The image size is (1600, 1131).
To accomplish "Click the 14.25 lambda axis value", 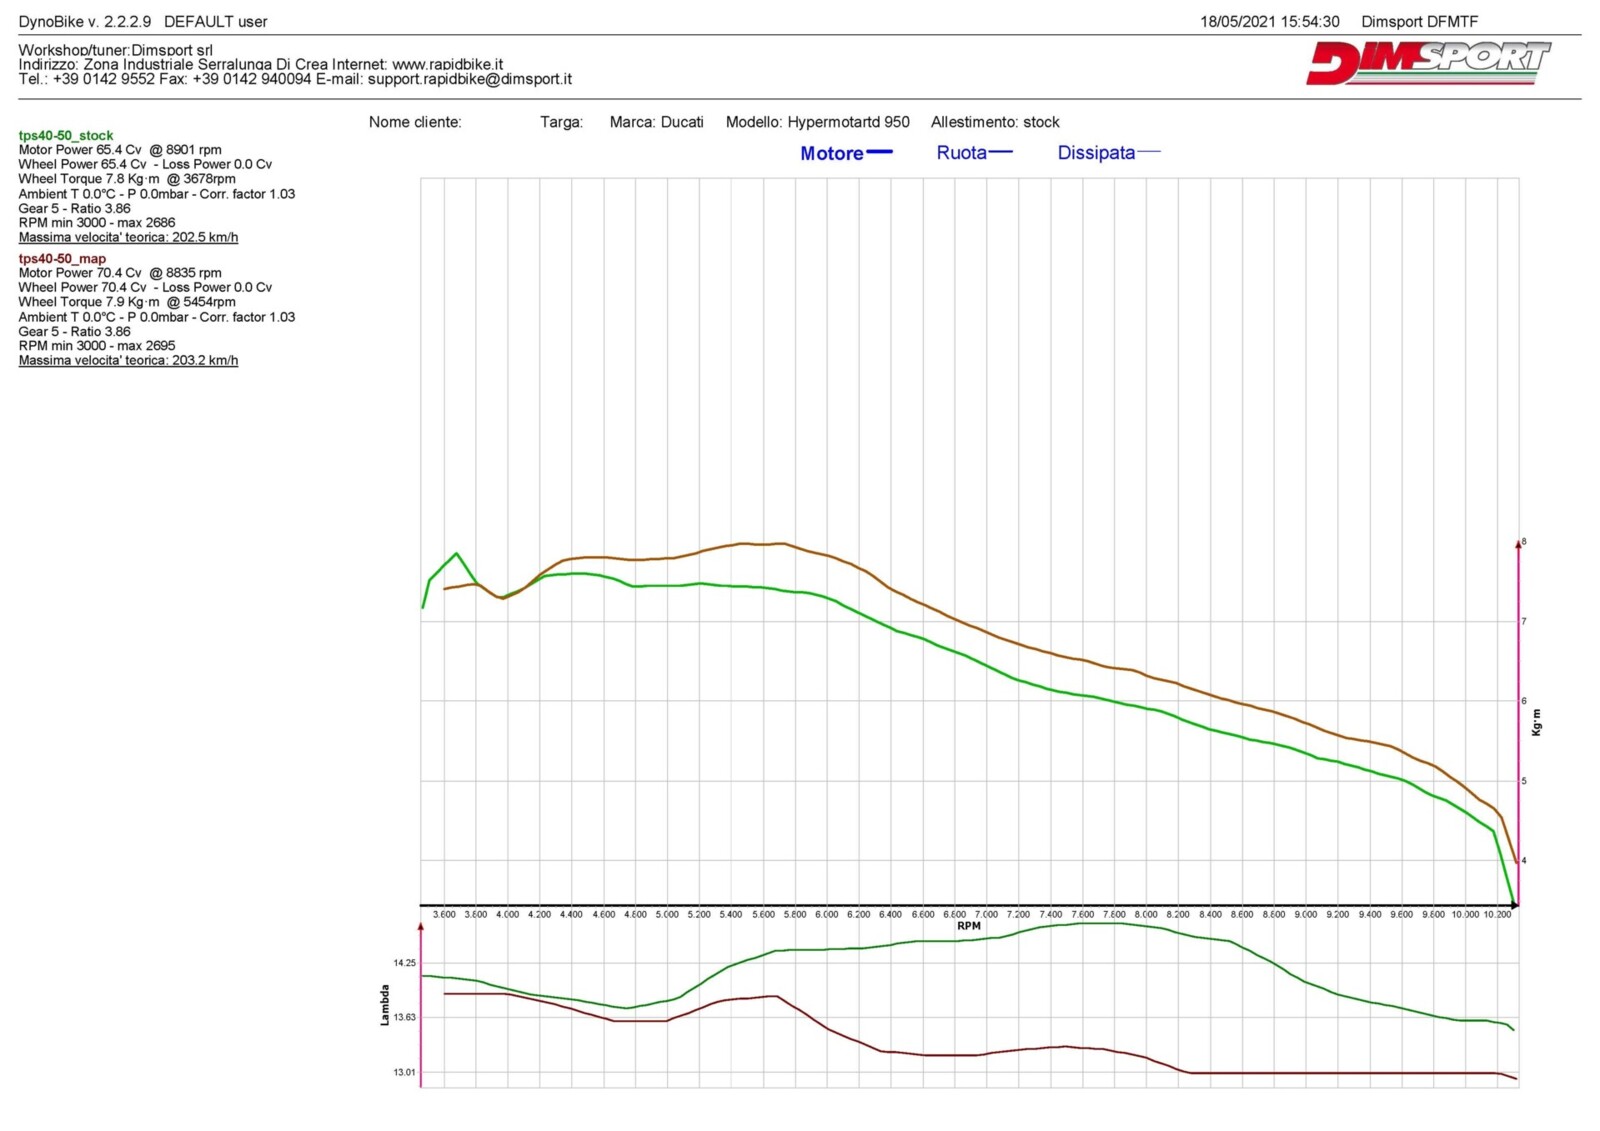I will coord(404,963).
